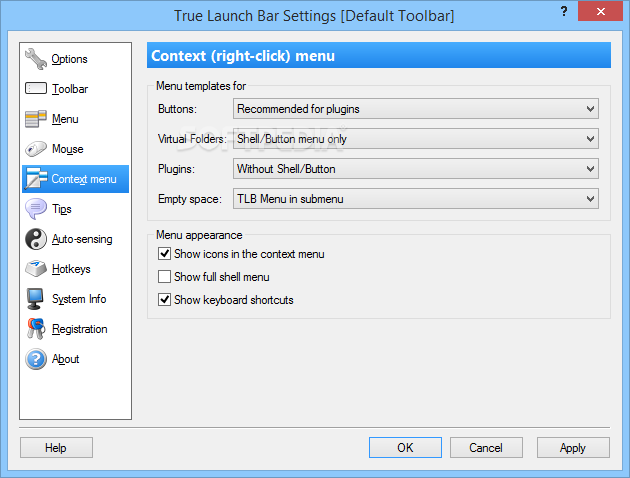Show the System Info label
This screenshot has width=630, height=478.
pos(79,299)
